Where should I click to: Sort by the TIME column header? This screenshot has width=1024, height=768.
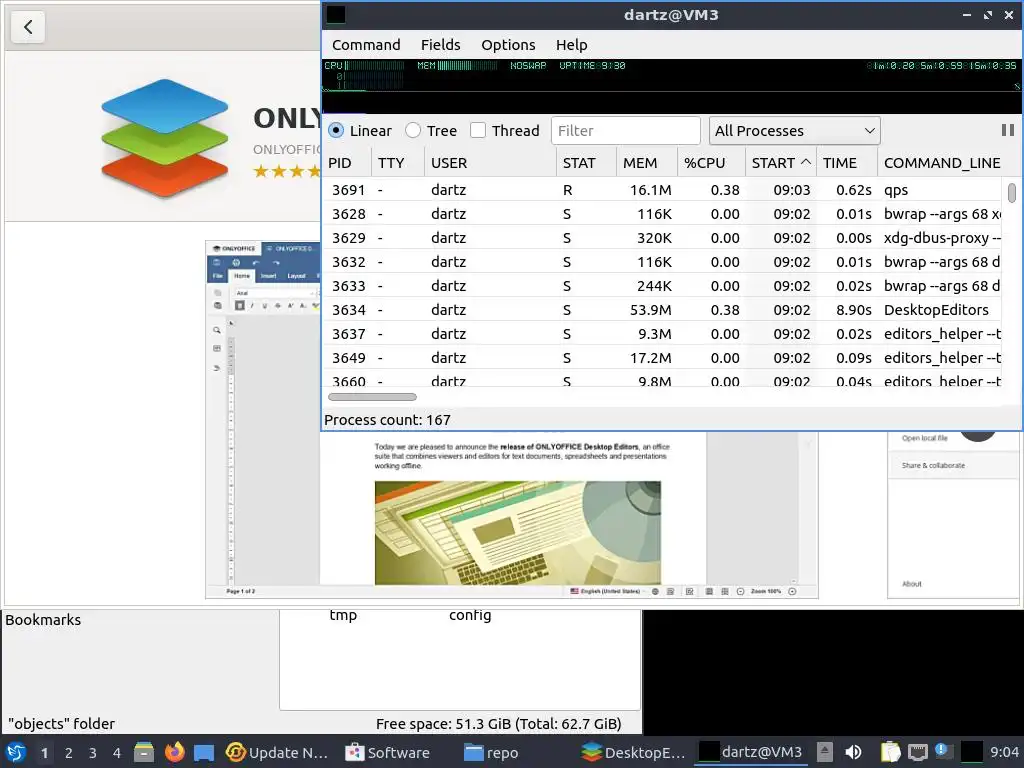[846, 163]
